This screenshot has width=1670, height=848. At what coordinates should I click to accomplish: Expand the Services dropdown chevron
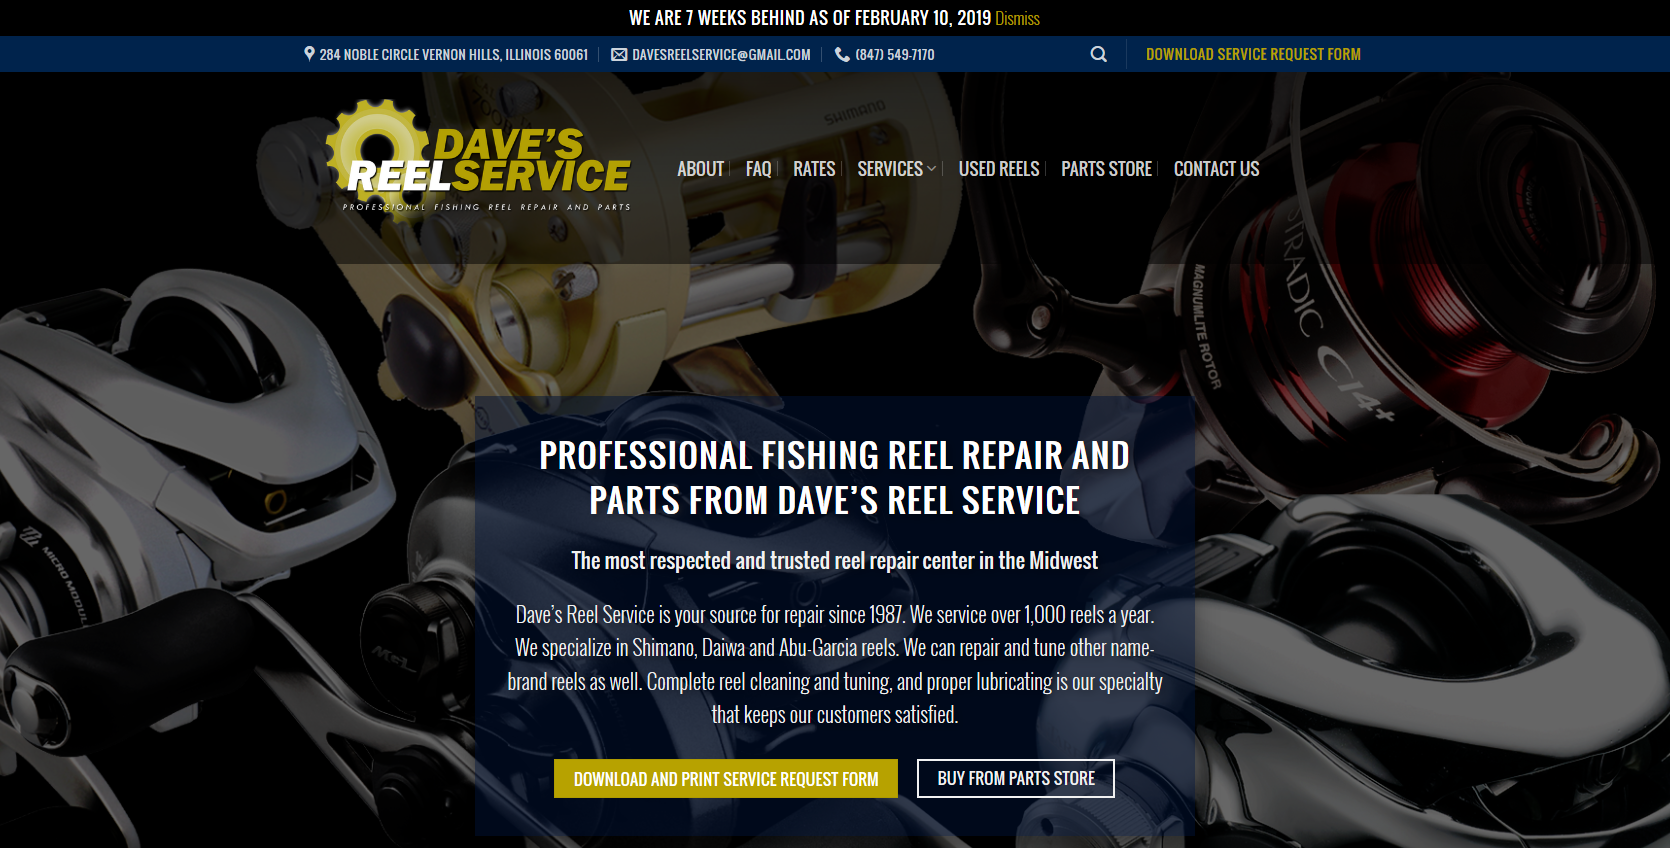tap(932, 168)
